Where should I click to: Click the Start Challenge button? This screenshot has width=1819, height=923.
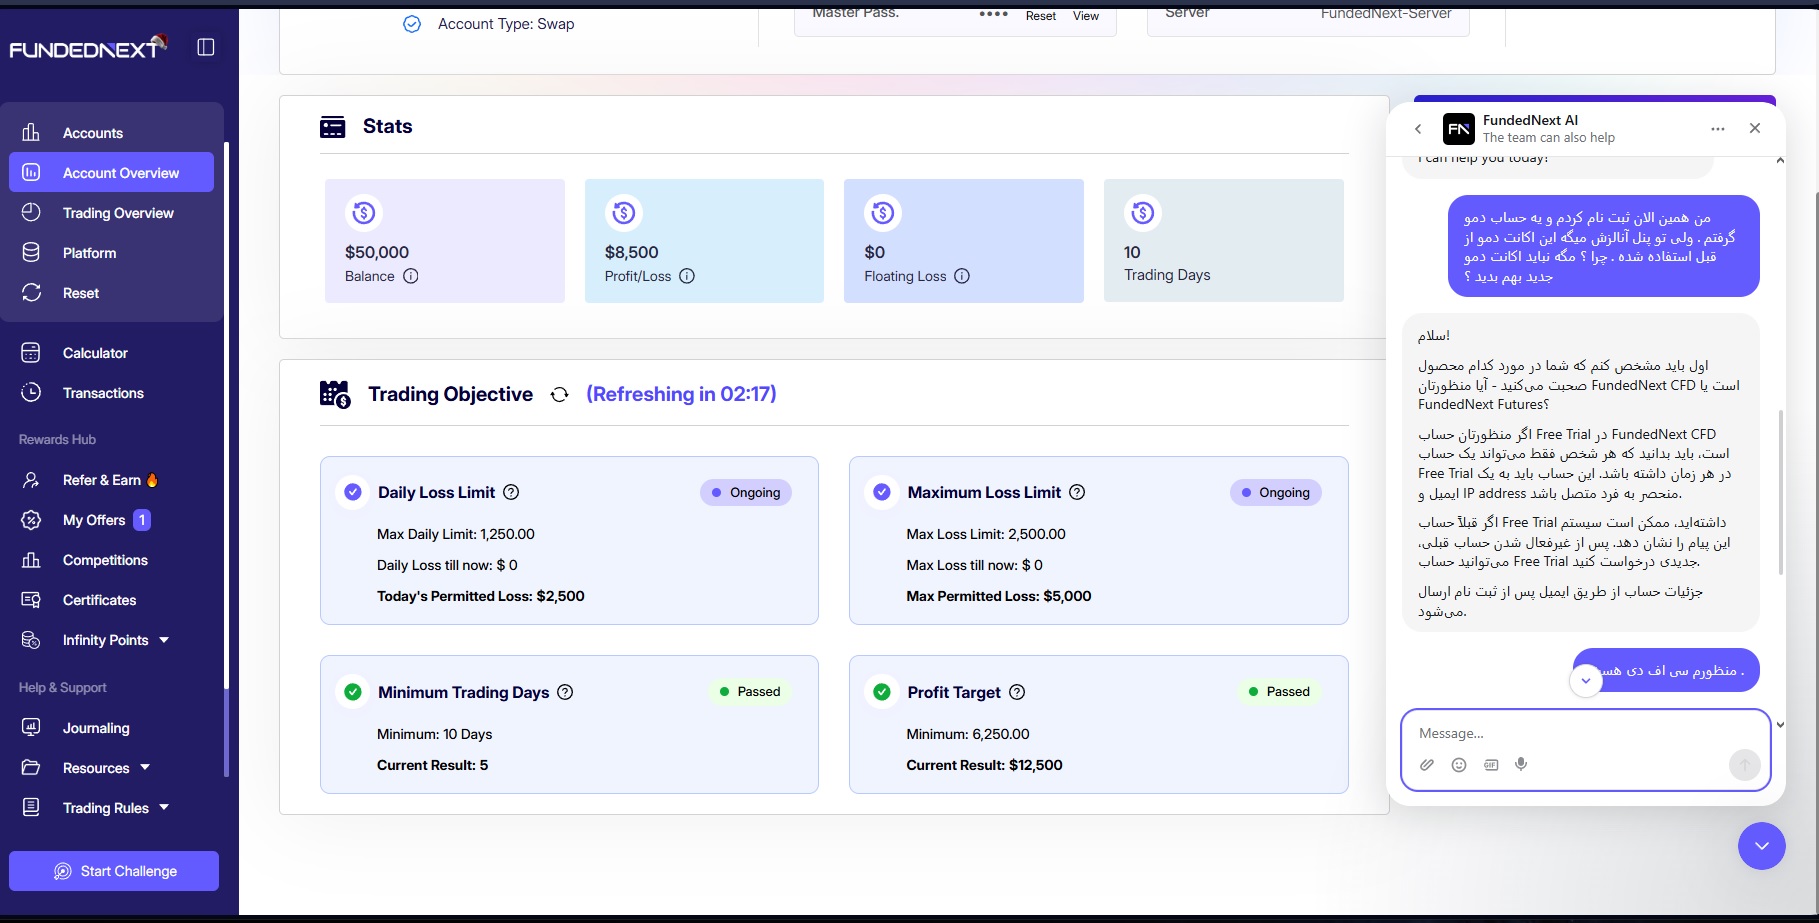[114, 871]
